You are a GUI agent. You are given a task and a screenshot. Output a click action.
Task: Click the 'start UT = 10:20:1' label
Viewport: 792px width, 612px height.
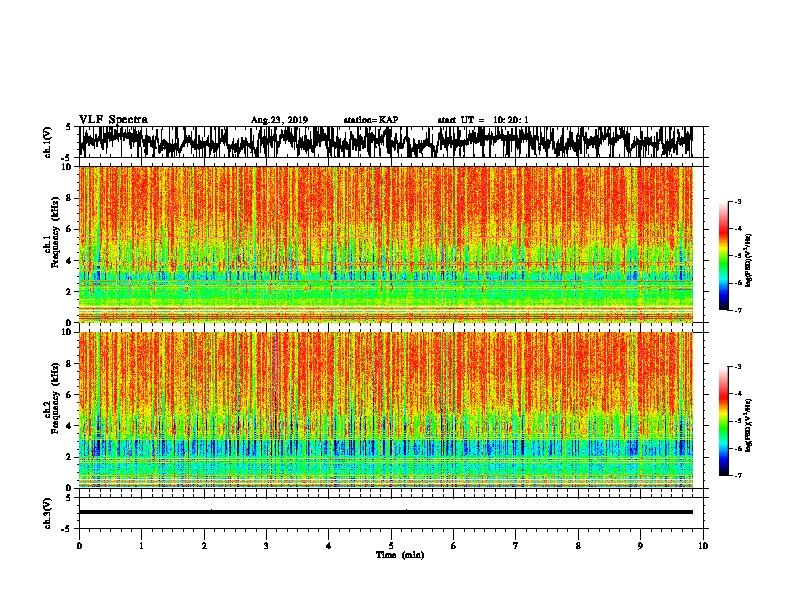[x=483, y=120]
